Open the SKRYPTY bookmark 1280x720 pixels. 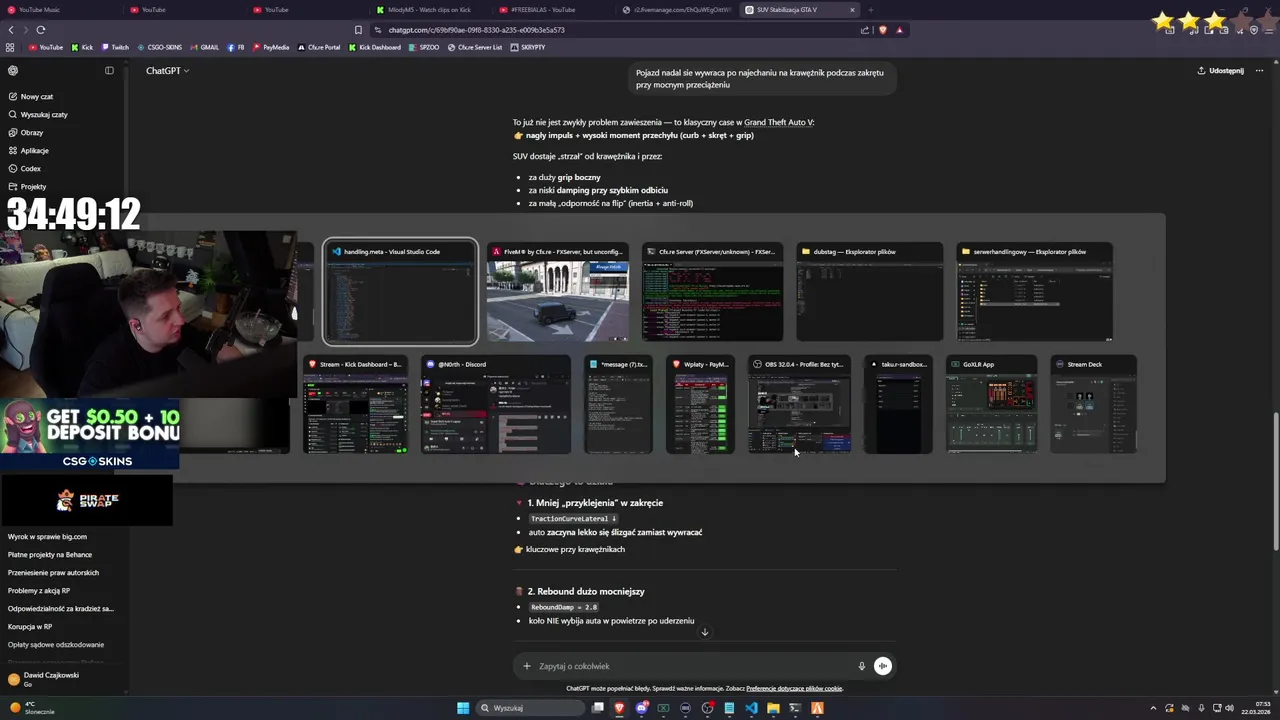coord(528,47)
